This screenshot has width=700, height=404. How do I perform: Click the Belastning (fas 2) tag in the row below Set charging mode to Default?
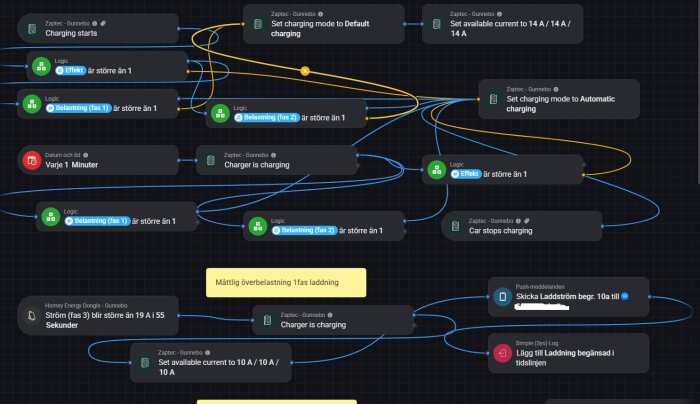click(267, 117)
